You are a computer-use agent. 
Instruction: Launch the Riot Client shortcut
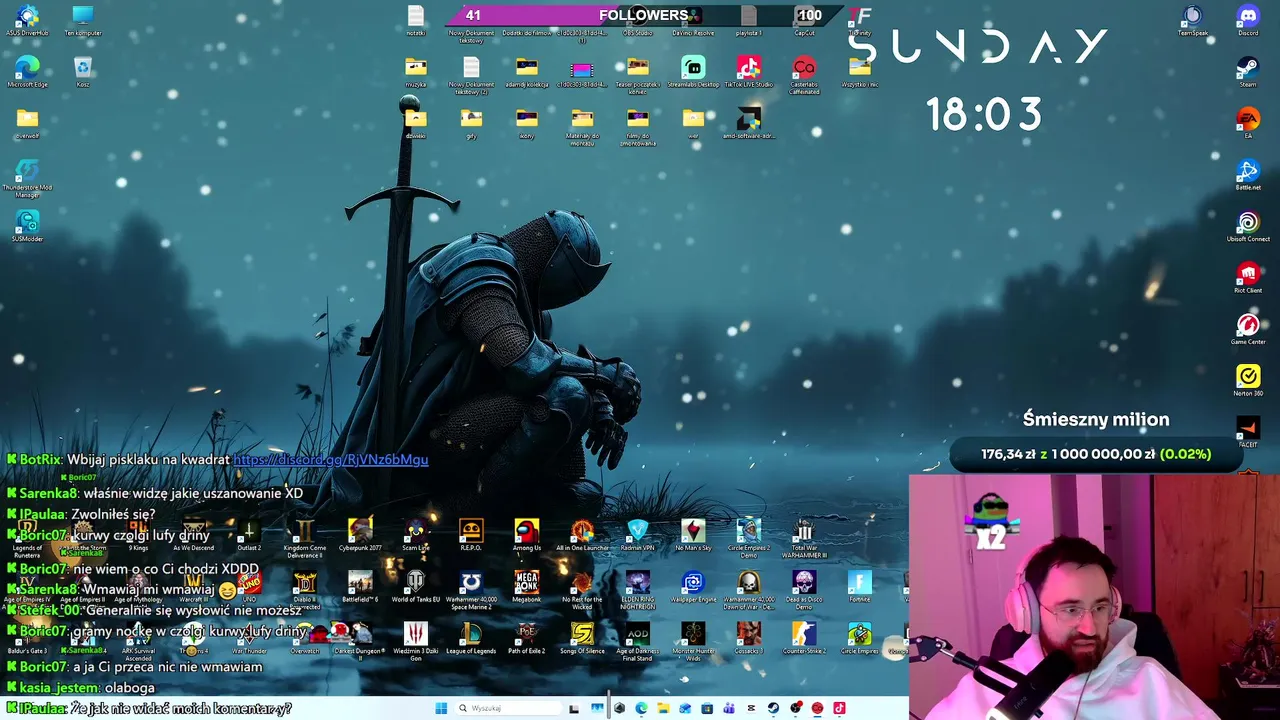point(1248,277)
